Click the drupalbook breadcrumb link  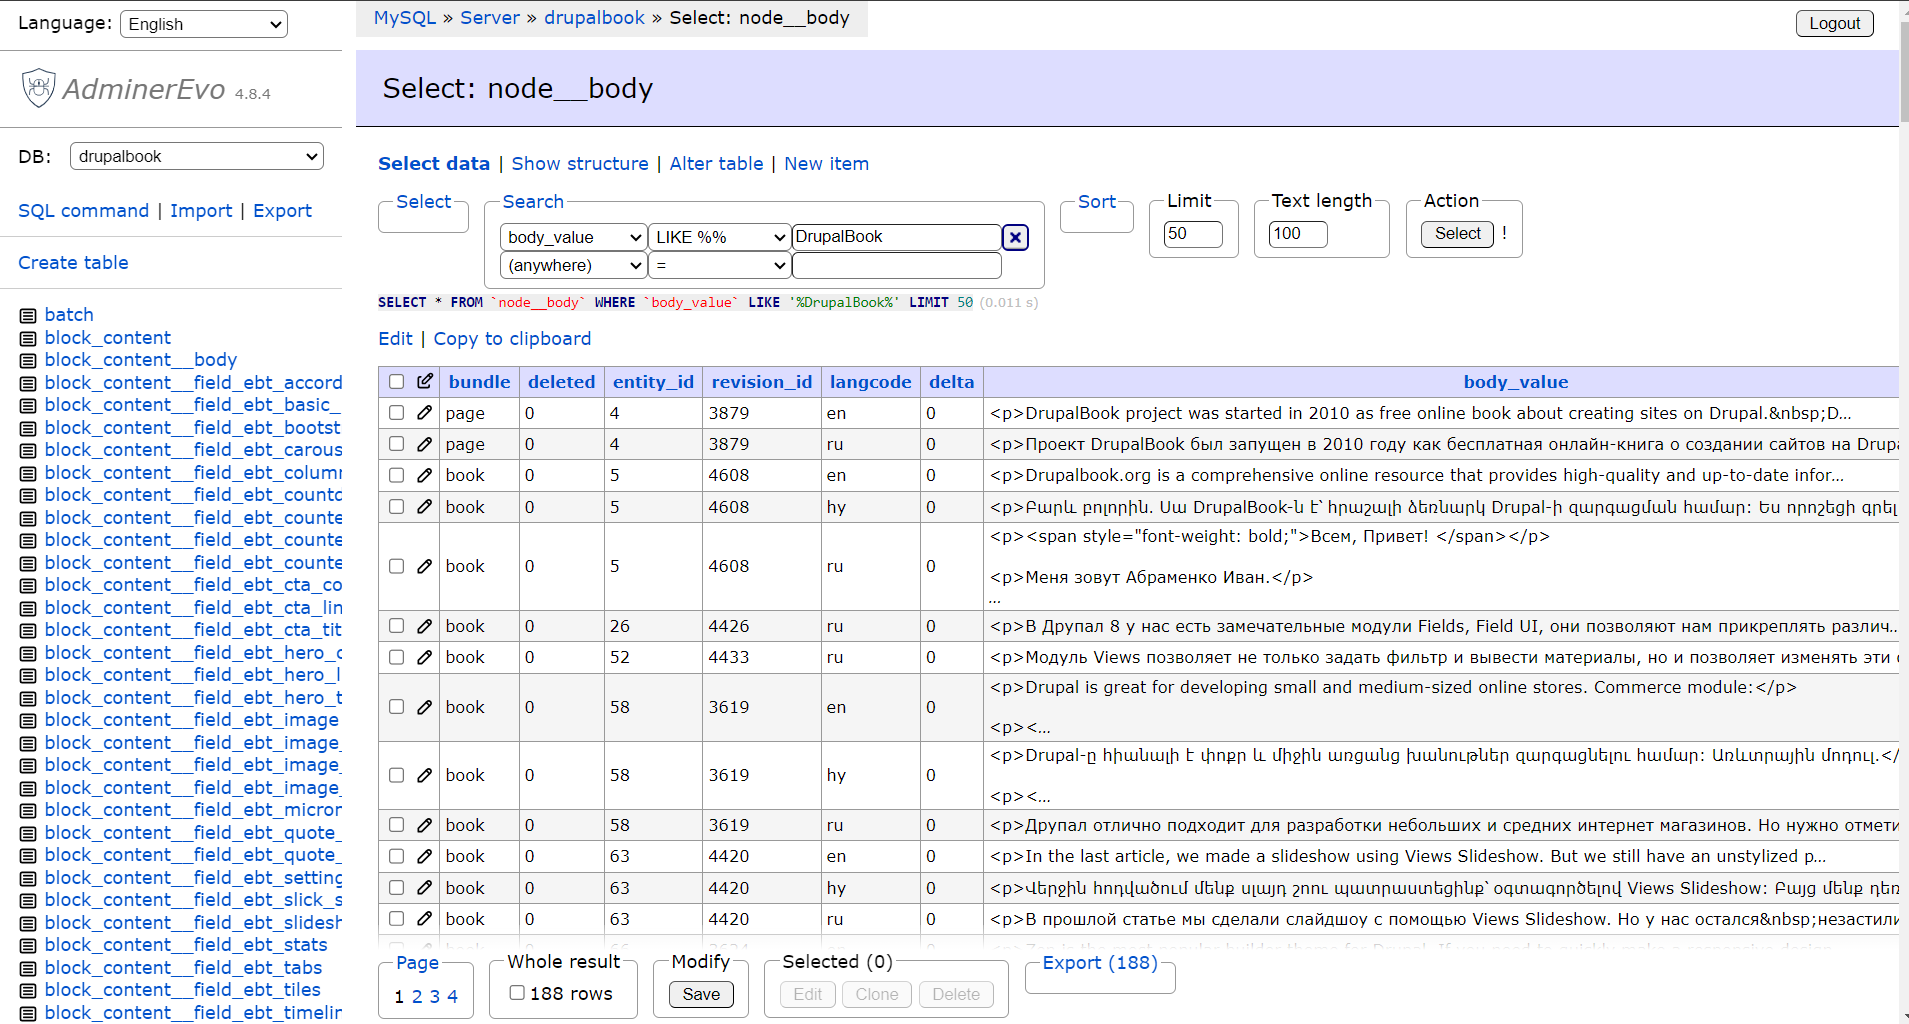tap(594, 17)
